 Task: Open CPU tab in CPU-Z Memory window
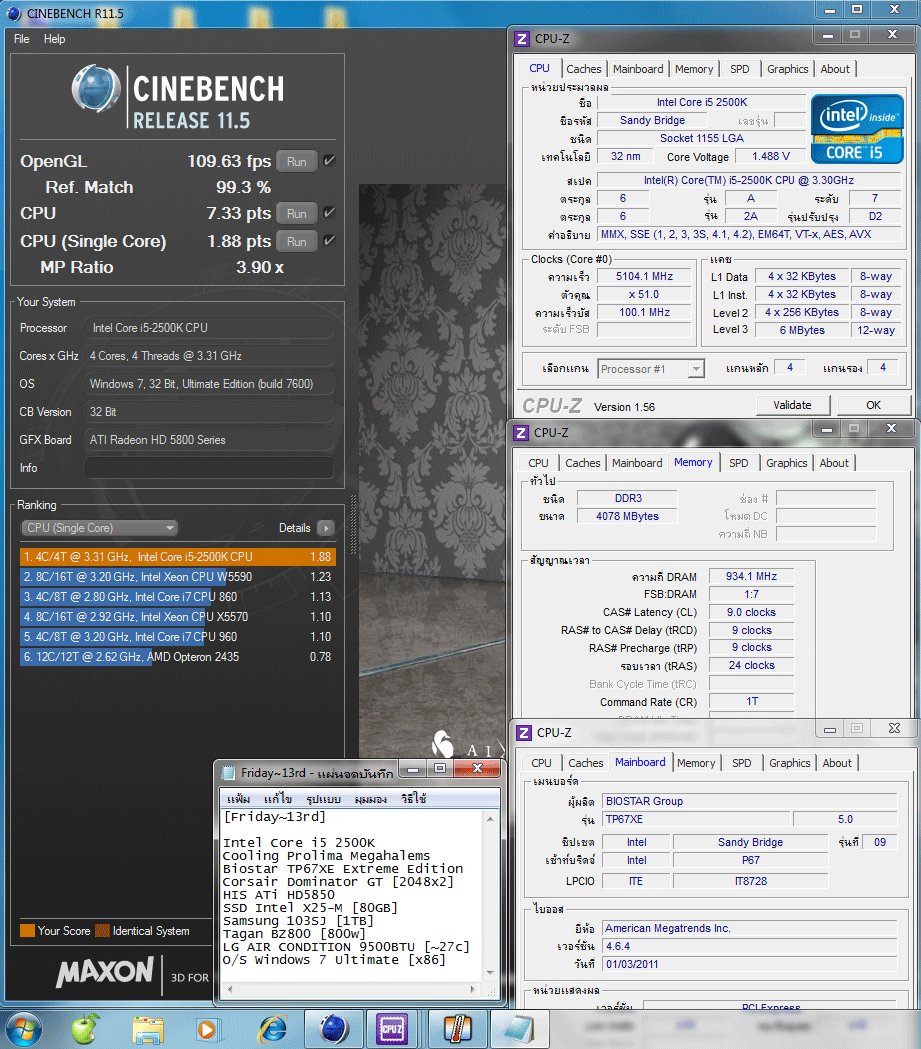[x=538, y=463]
